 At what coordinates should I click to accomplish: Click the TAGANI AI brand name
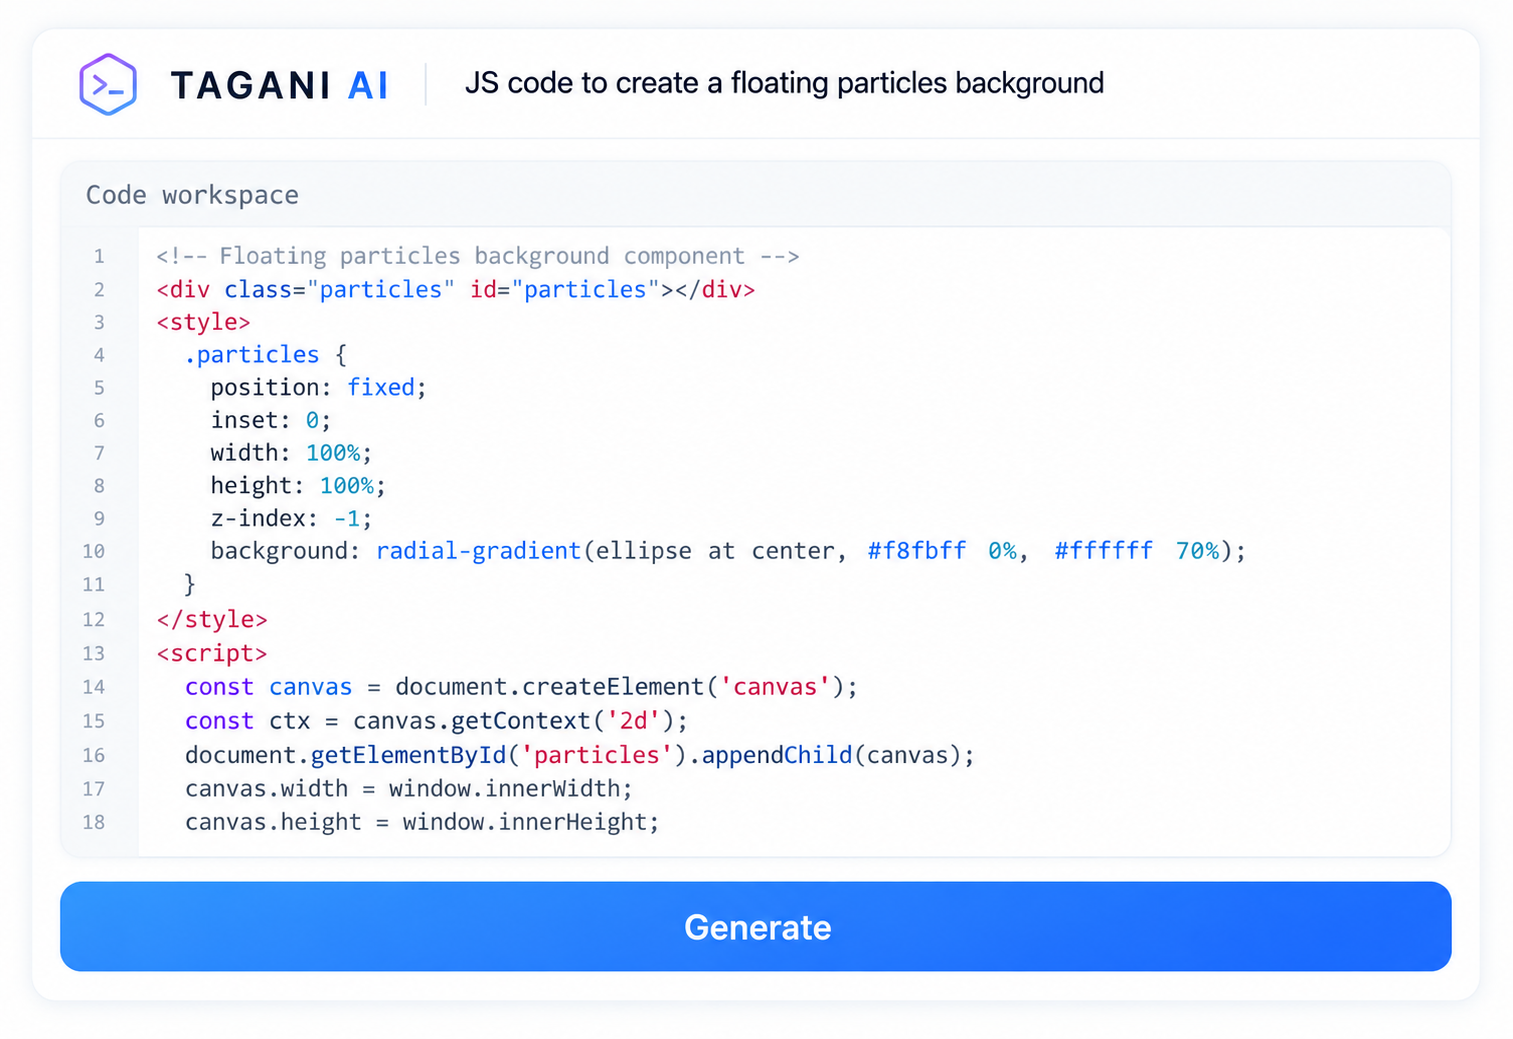279,85
